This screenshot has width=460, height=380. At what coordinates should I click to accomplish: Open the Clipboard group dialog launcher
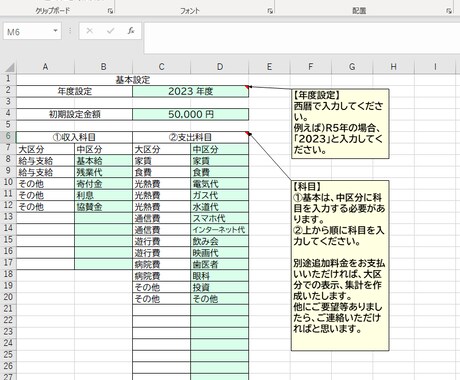pyautogui.click(x=110, y=11)
